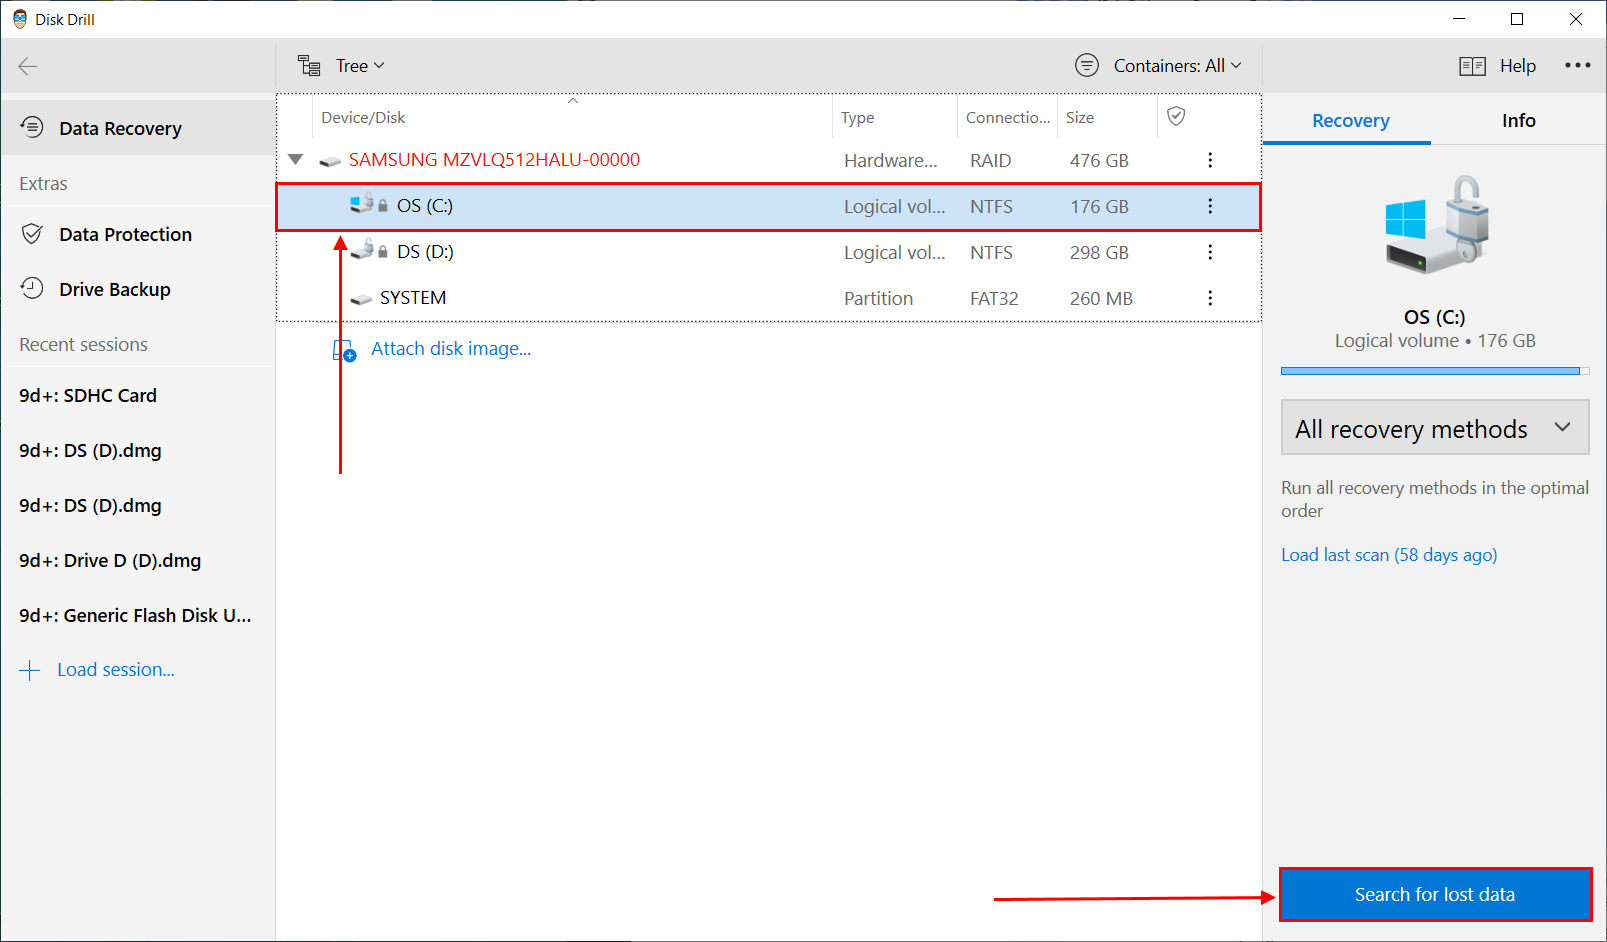Open the Containers: All dropdown
Screen dimensions: 1607x942
point(1178,66)
